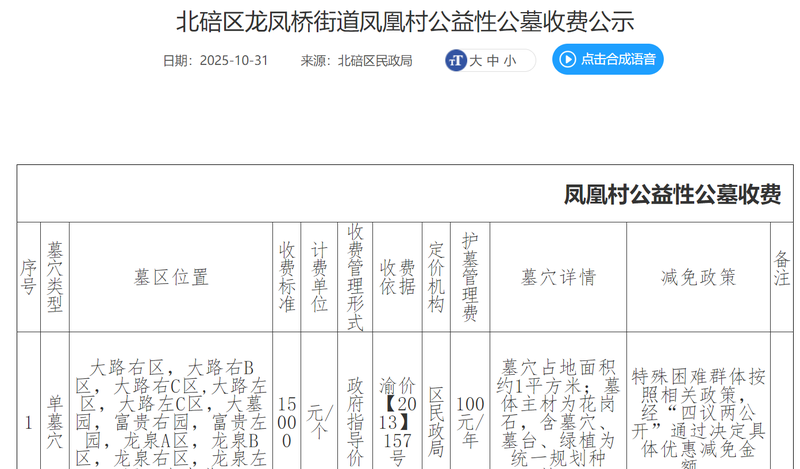The image size is (800, 469).
Task: Select the 墓穴类型 column header
Action: [x=55, y=277]
